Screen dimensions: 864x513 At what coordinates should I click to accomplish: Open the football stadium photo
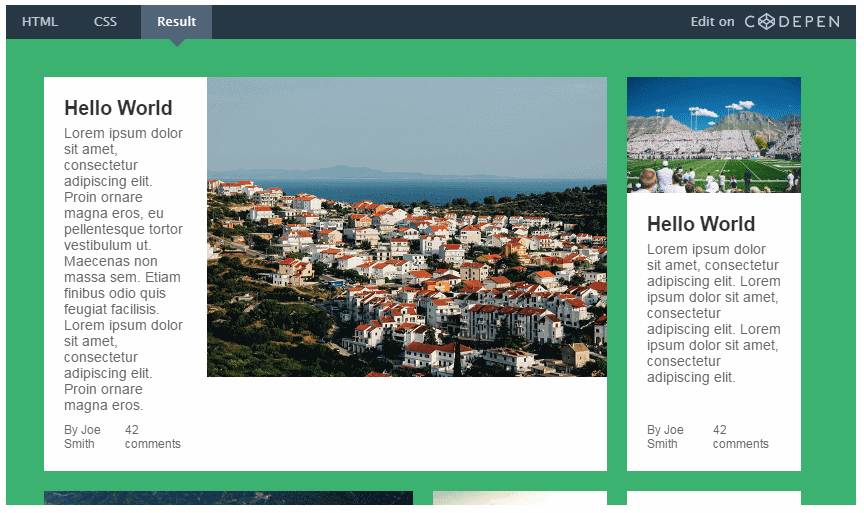click(x=714, y=135)
